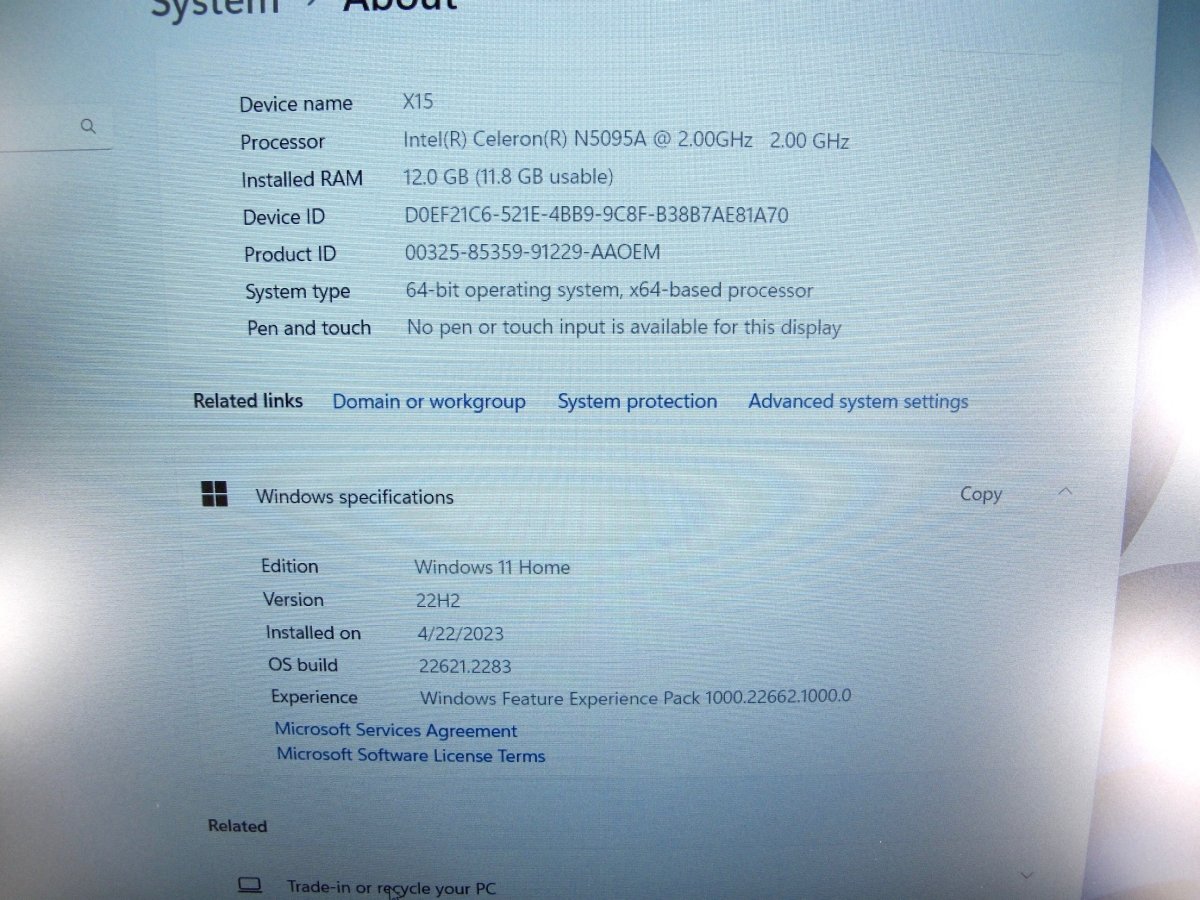Click the Device ID value text
Screen dimensions: 1200x900
pos(597,215)
